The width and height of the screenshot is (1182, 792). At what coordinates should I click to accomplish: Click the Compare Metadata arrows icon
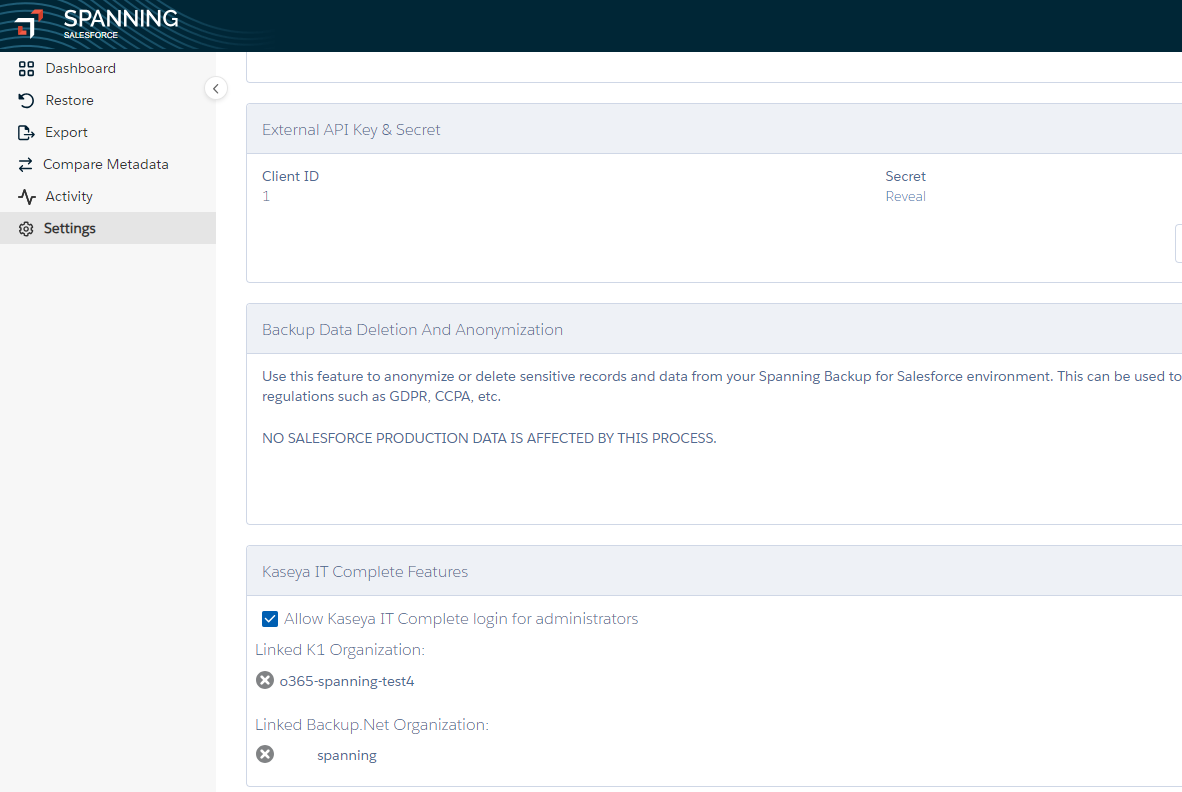26,164
